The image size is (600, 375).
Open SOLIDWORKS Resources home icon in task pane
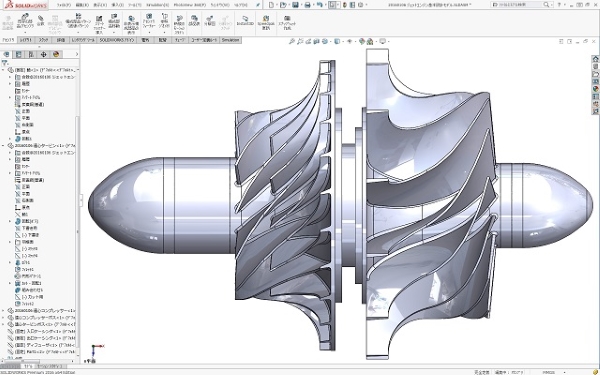tap(595, 59)
